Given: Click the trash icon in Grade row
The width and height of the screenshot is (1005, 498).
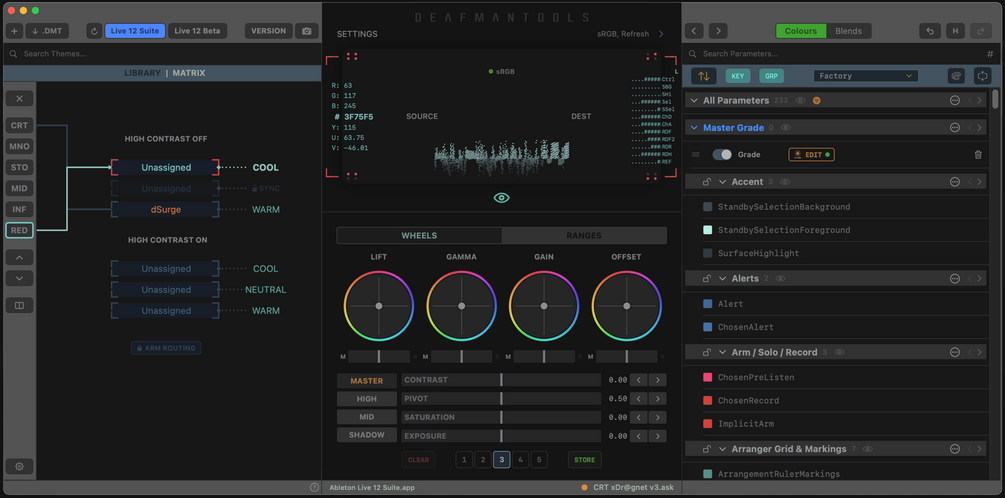Looking at the screenshot, I should click(977, 154).
